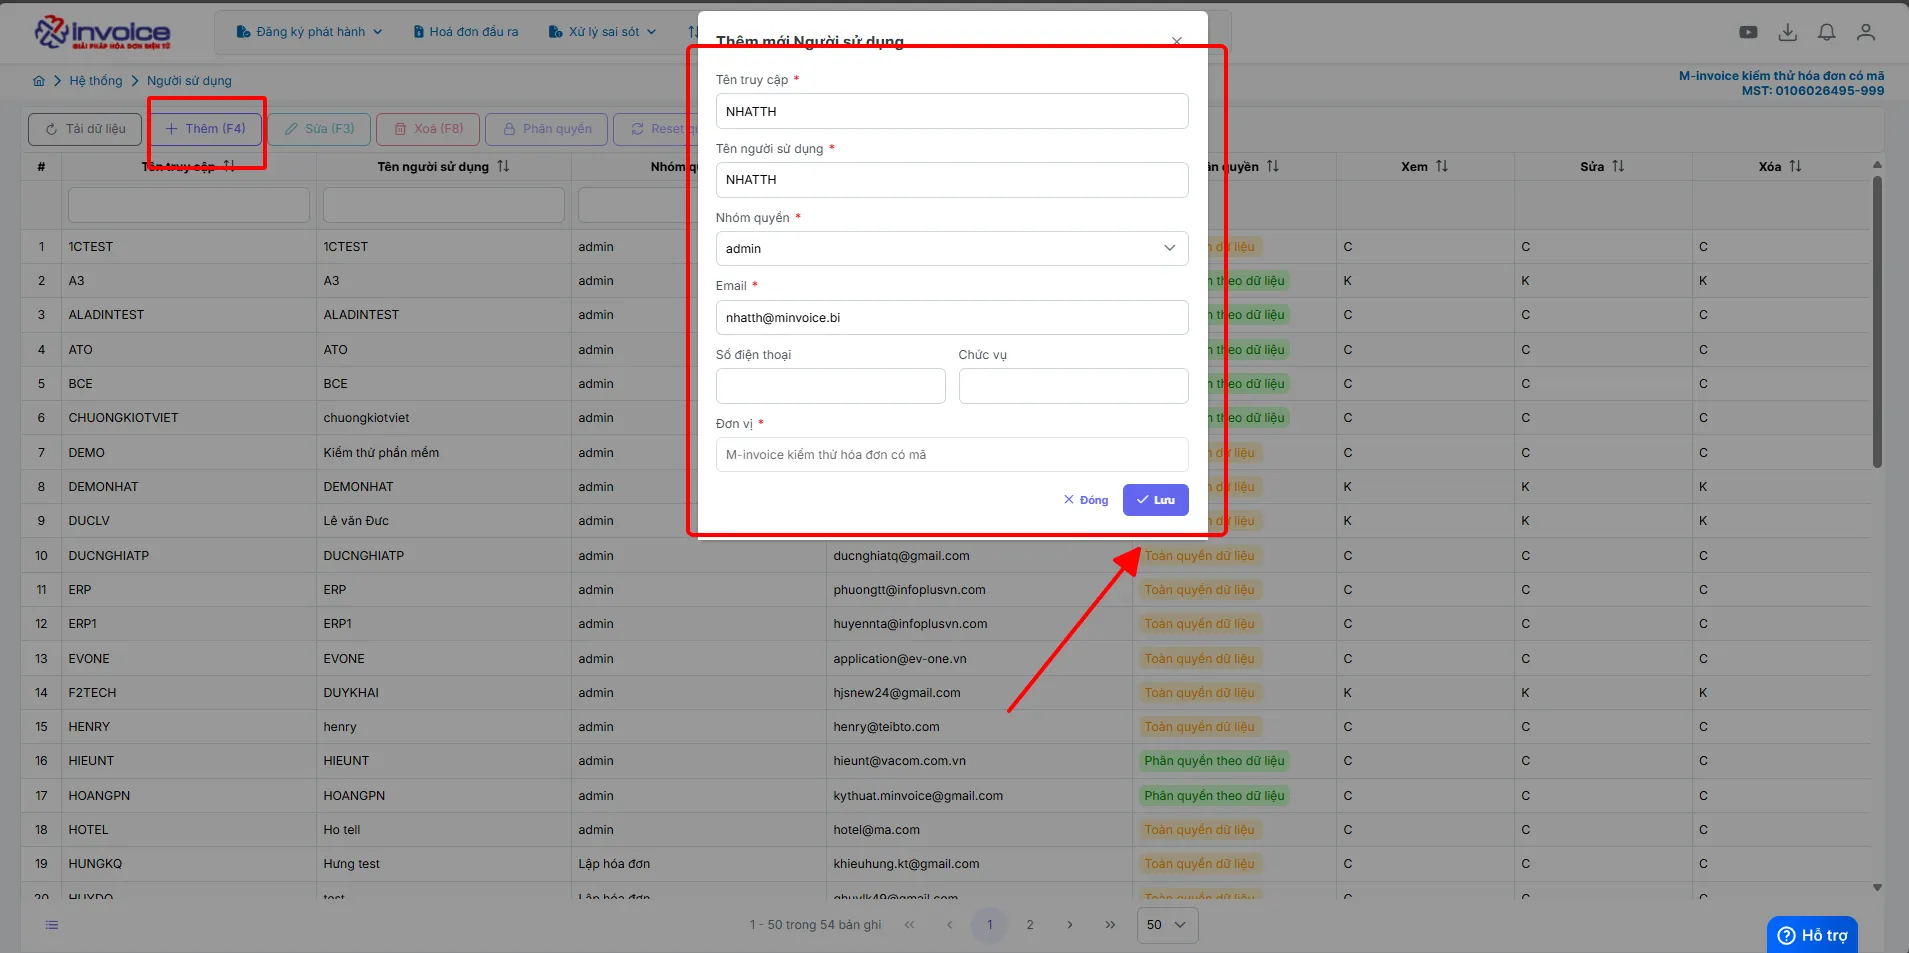Viewport: 1909px width, 953px height.
Task: Click HOTEL's Toàn quyền dữ liệu tag
Action: 1199,830
